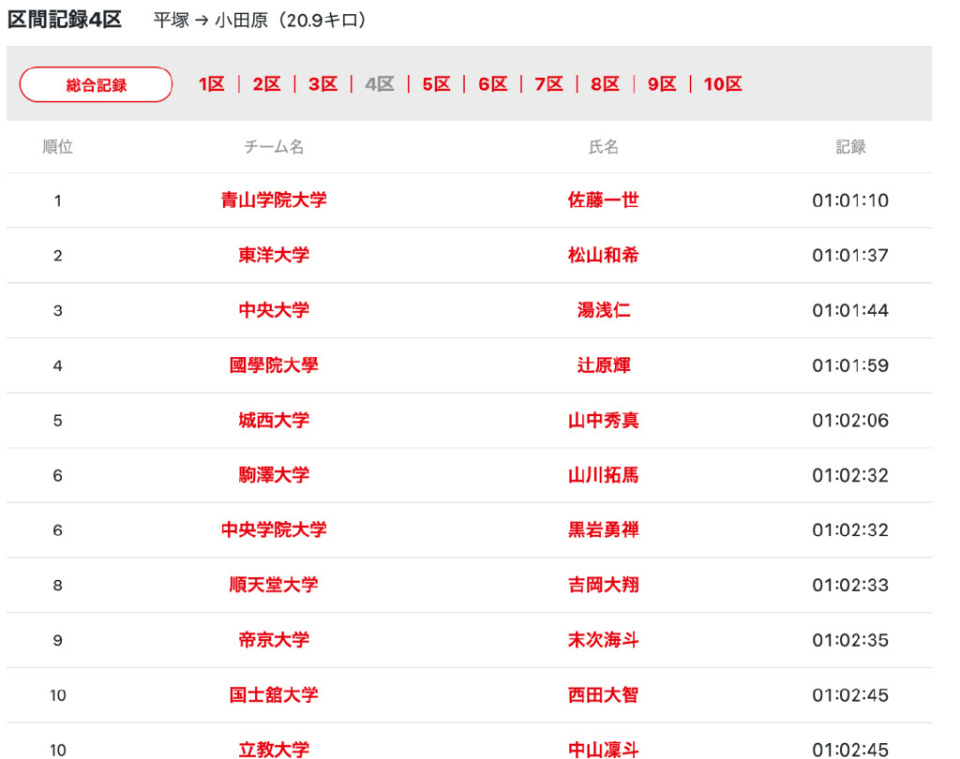Click the 立教大学 team link
Viewport: 960px width, 759px height.
pyautogui.click(x=274, y=750)
